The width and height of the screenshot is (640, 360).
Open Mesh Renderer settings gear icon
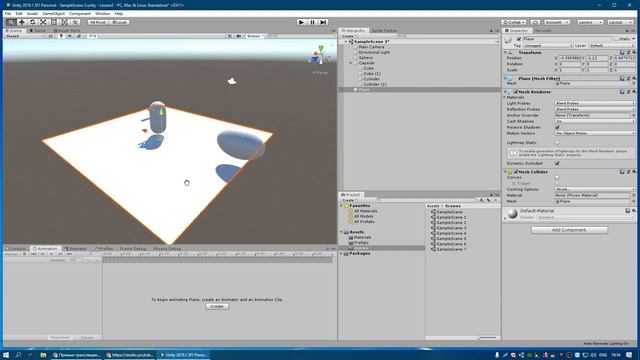point(634,92)
